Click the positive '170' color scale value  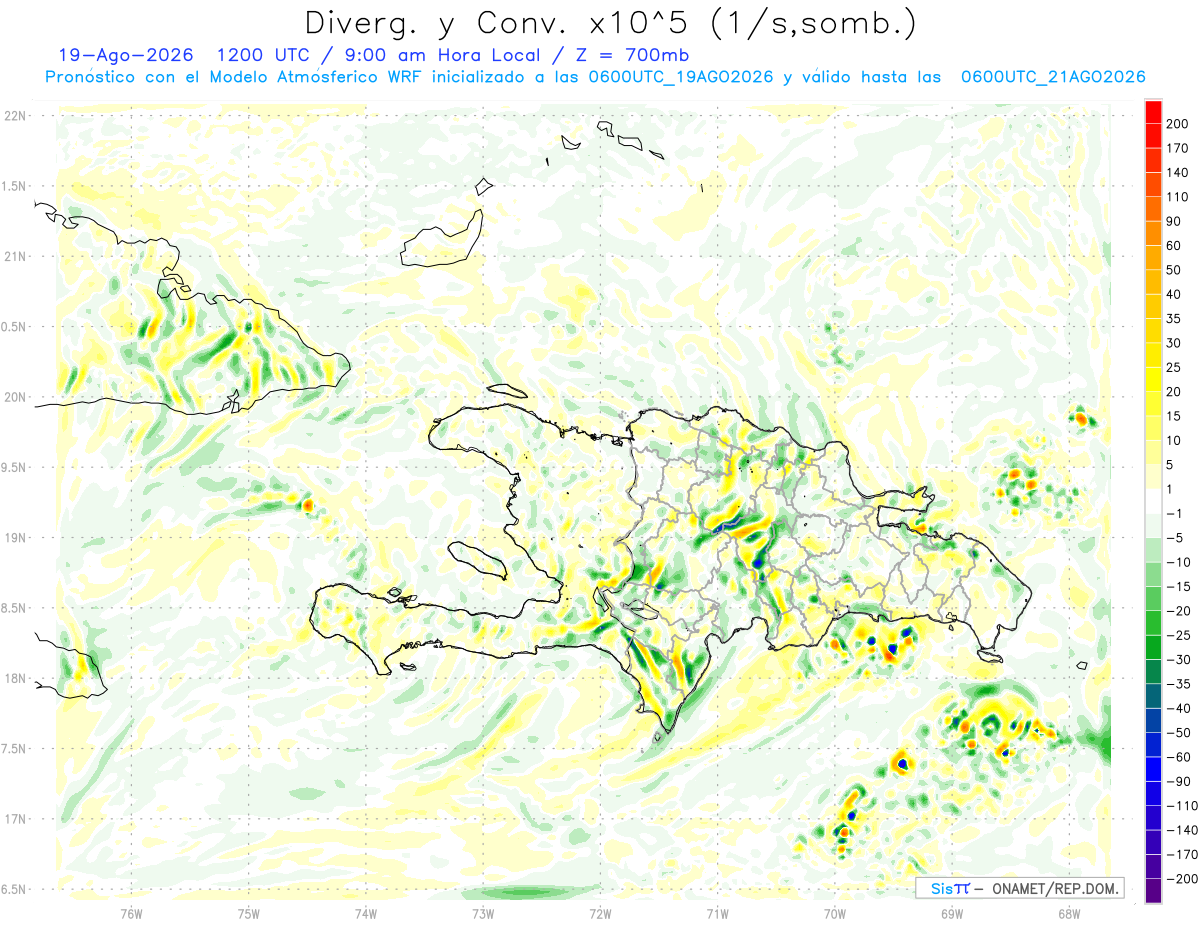[x=1177, y=148]
